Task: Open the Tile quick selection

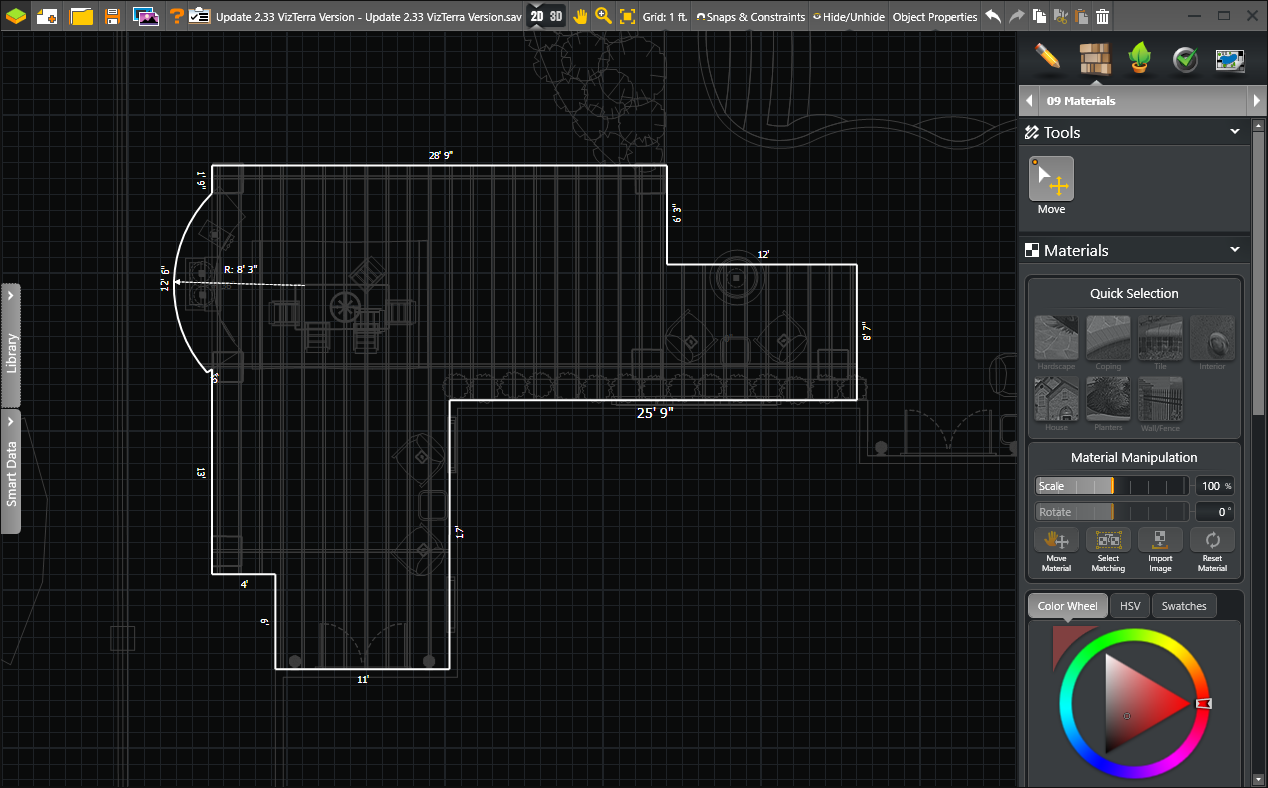Action: [1160, 337]
